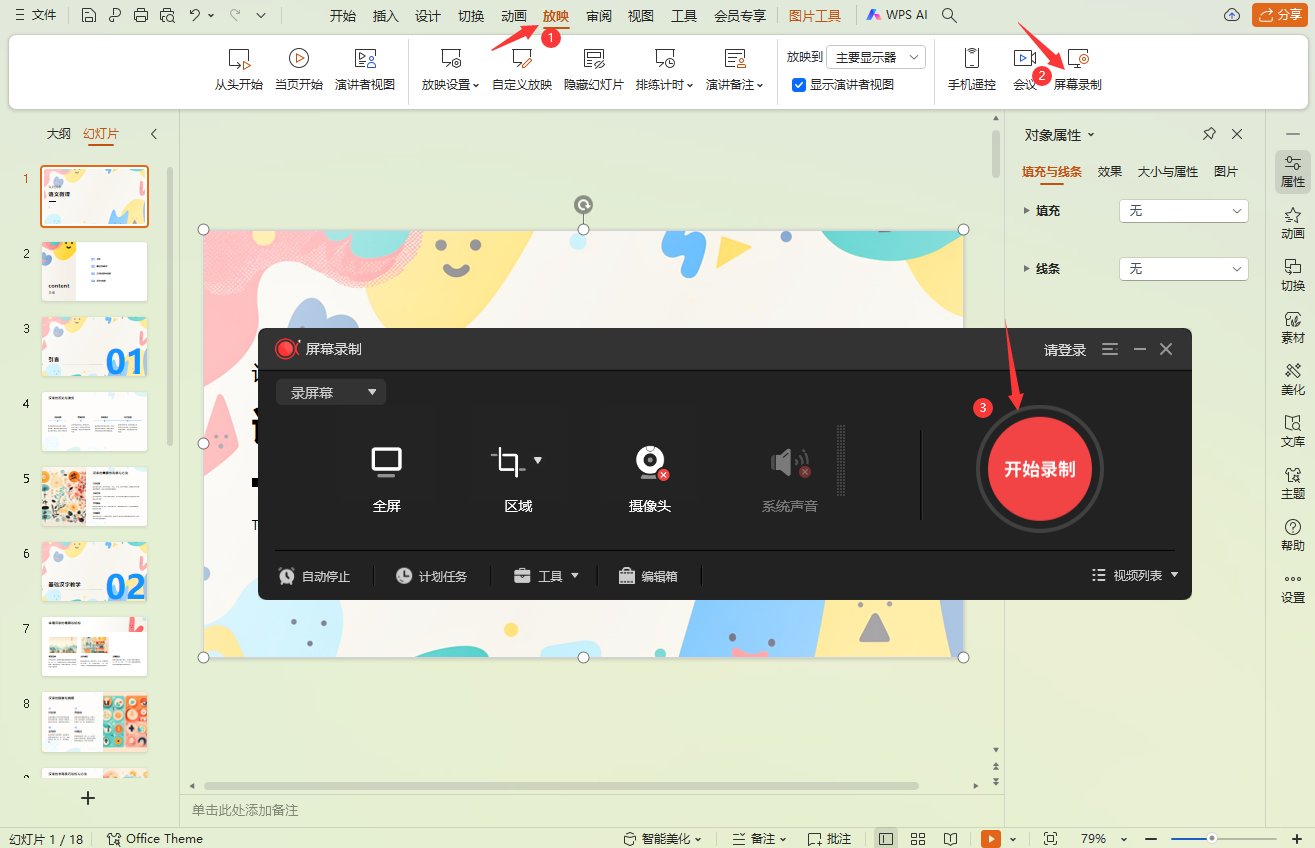This screenshot has height=848, width=1315.
Task: Click the search magnifier icon in menu bar
Action: (x=950, y=15)
